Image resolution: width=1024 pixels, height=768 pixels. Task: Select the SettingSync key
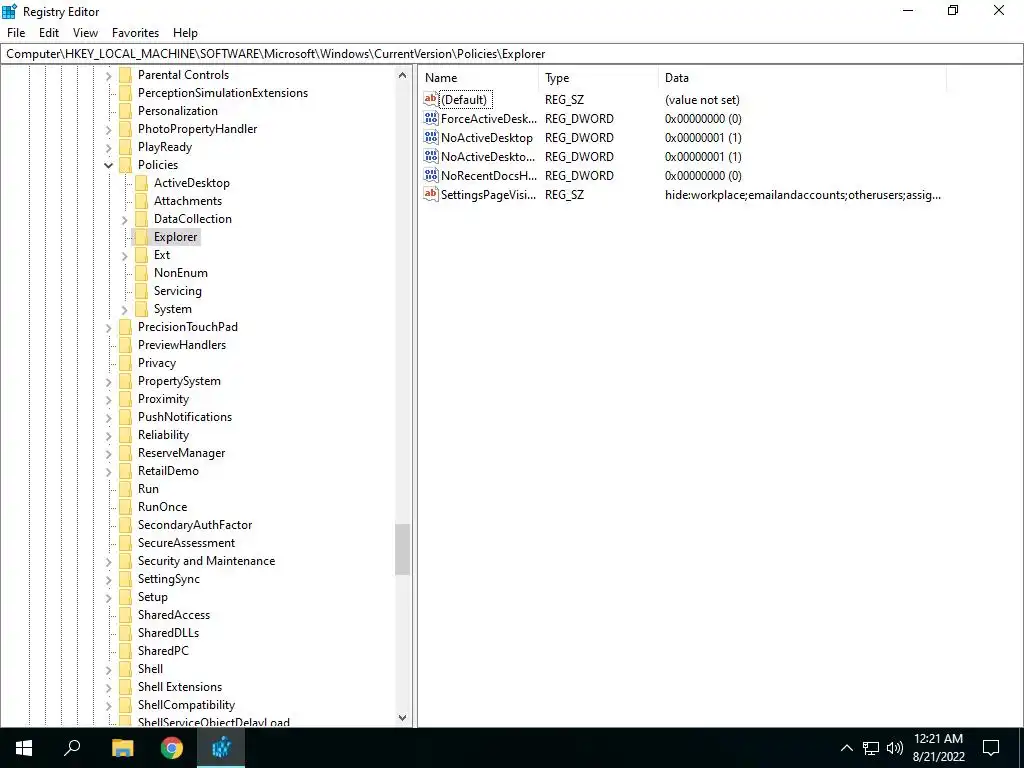pos(168,579)
